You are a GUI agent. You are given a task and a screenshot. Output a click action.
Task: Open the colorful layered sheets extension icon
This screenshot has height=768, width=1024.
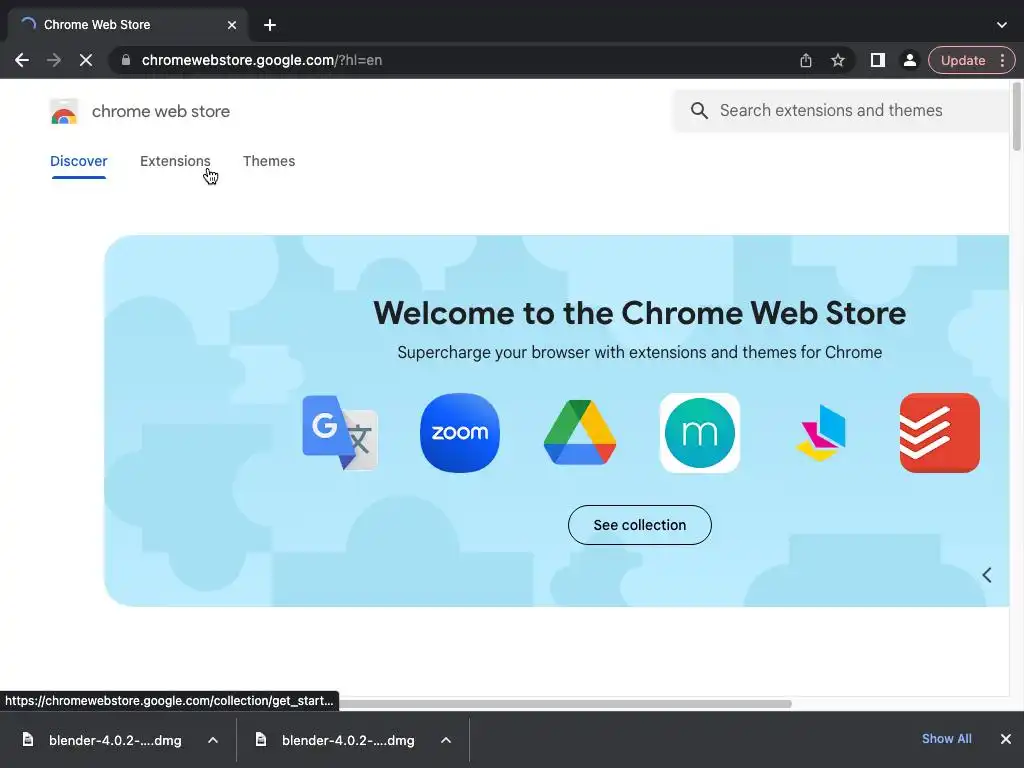click(820, 432)
